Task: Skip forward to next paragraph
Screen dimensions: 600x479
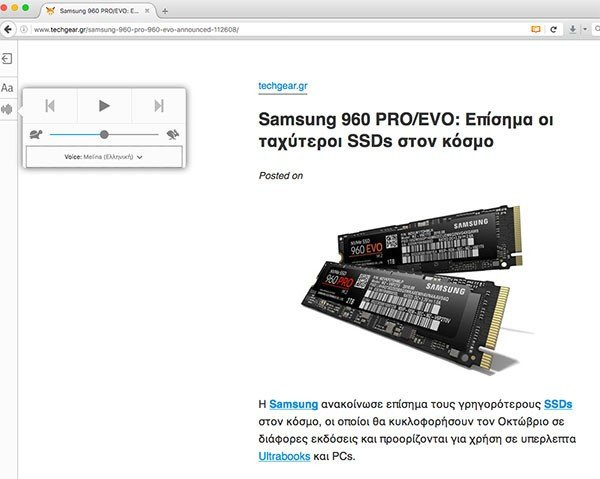Action: pos(159,106)
